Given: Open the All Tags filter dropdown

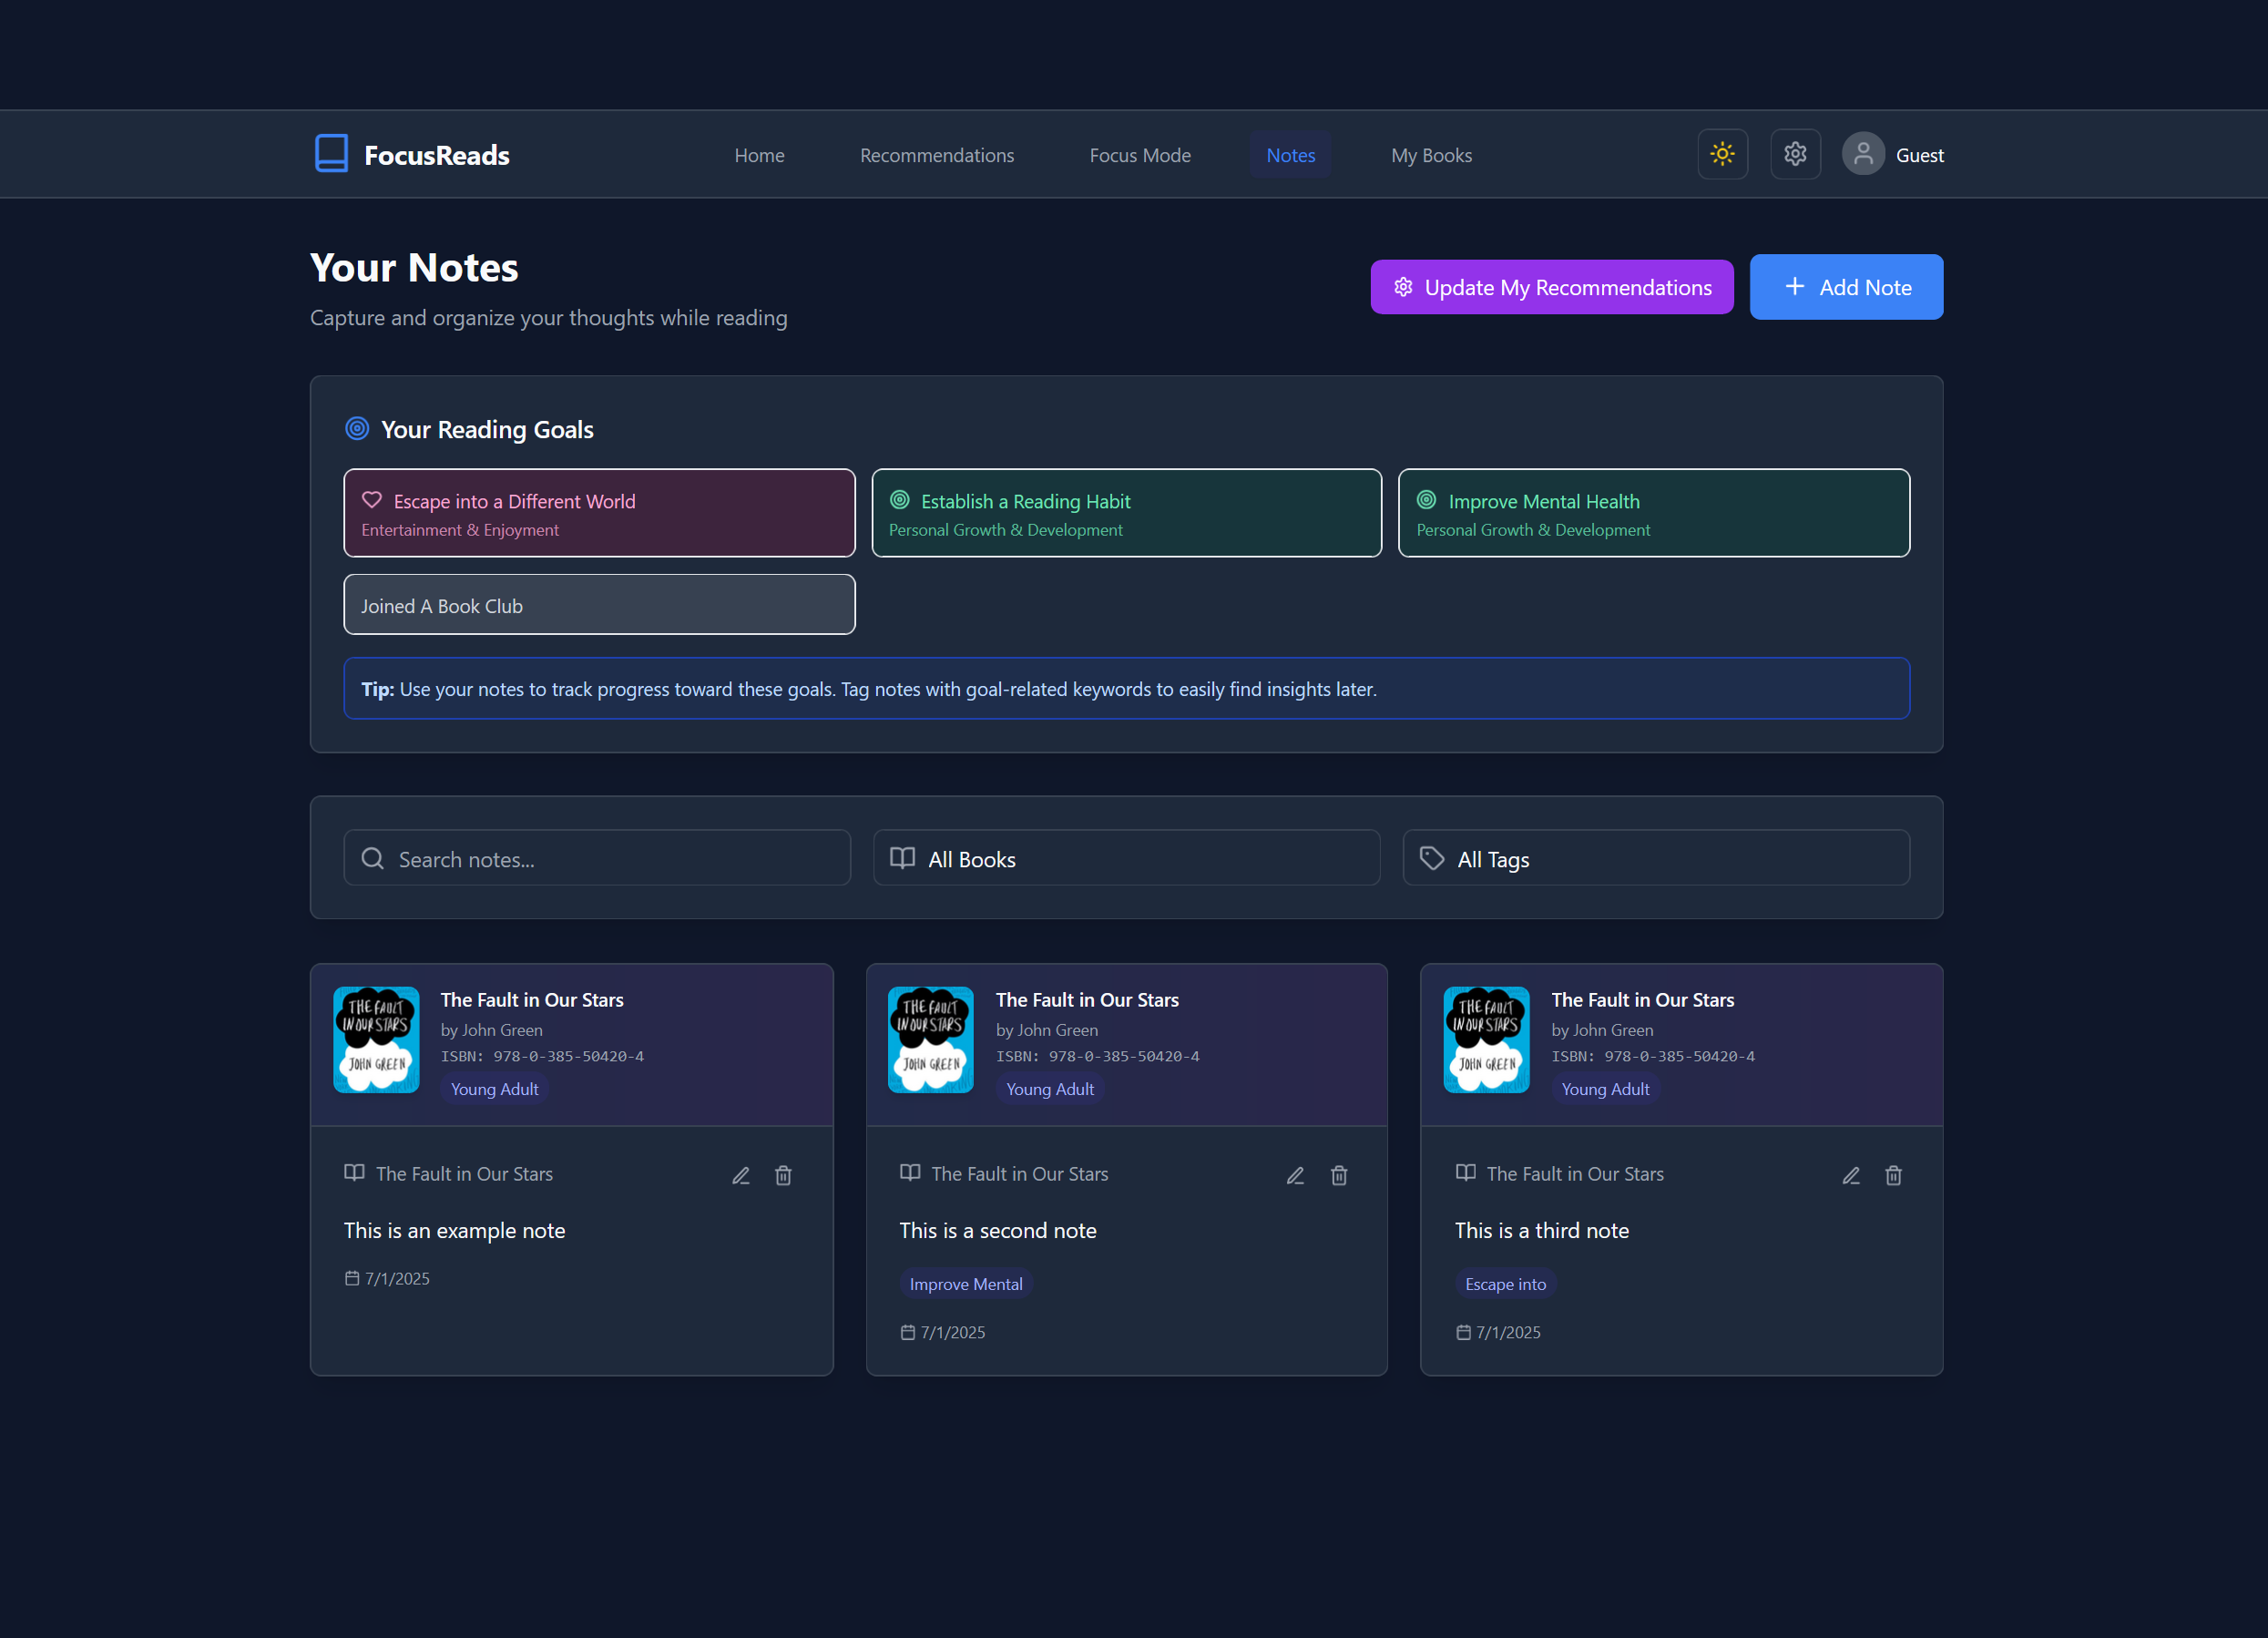Looking at the screenshot, I should click(1655, 858).
